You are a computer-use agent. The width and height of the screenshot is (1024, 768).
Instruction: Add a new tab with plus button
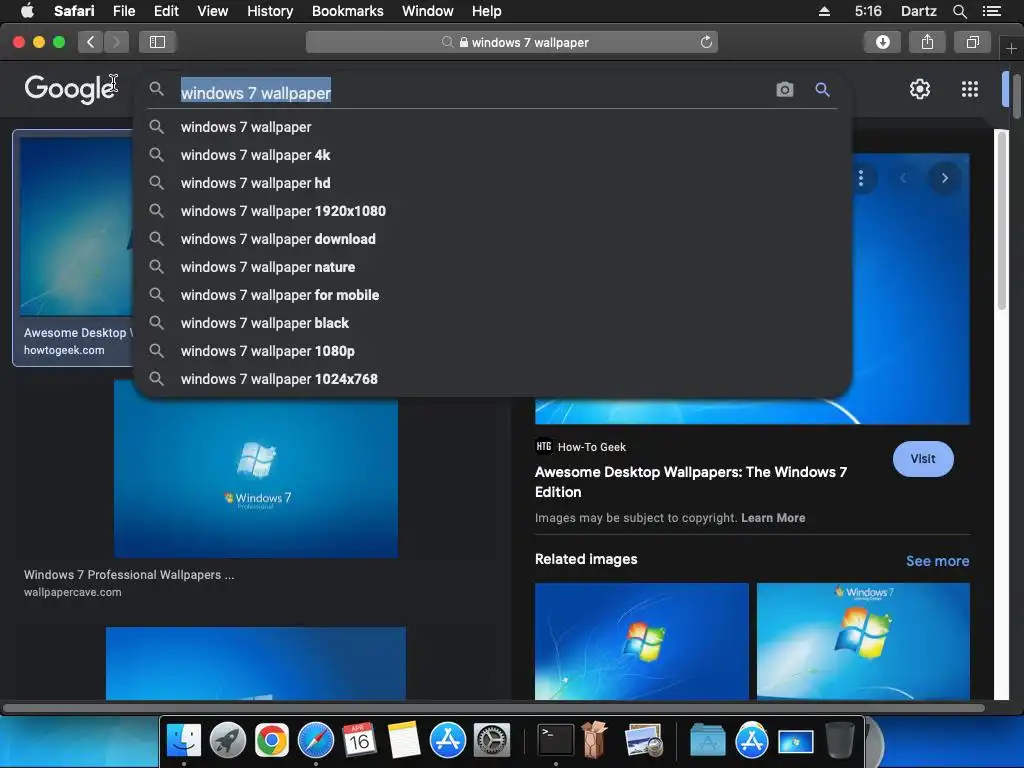pos(1011,48)
